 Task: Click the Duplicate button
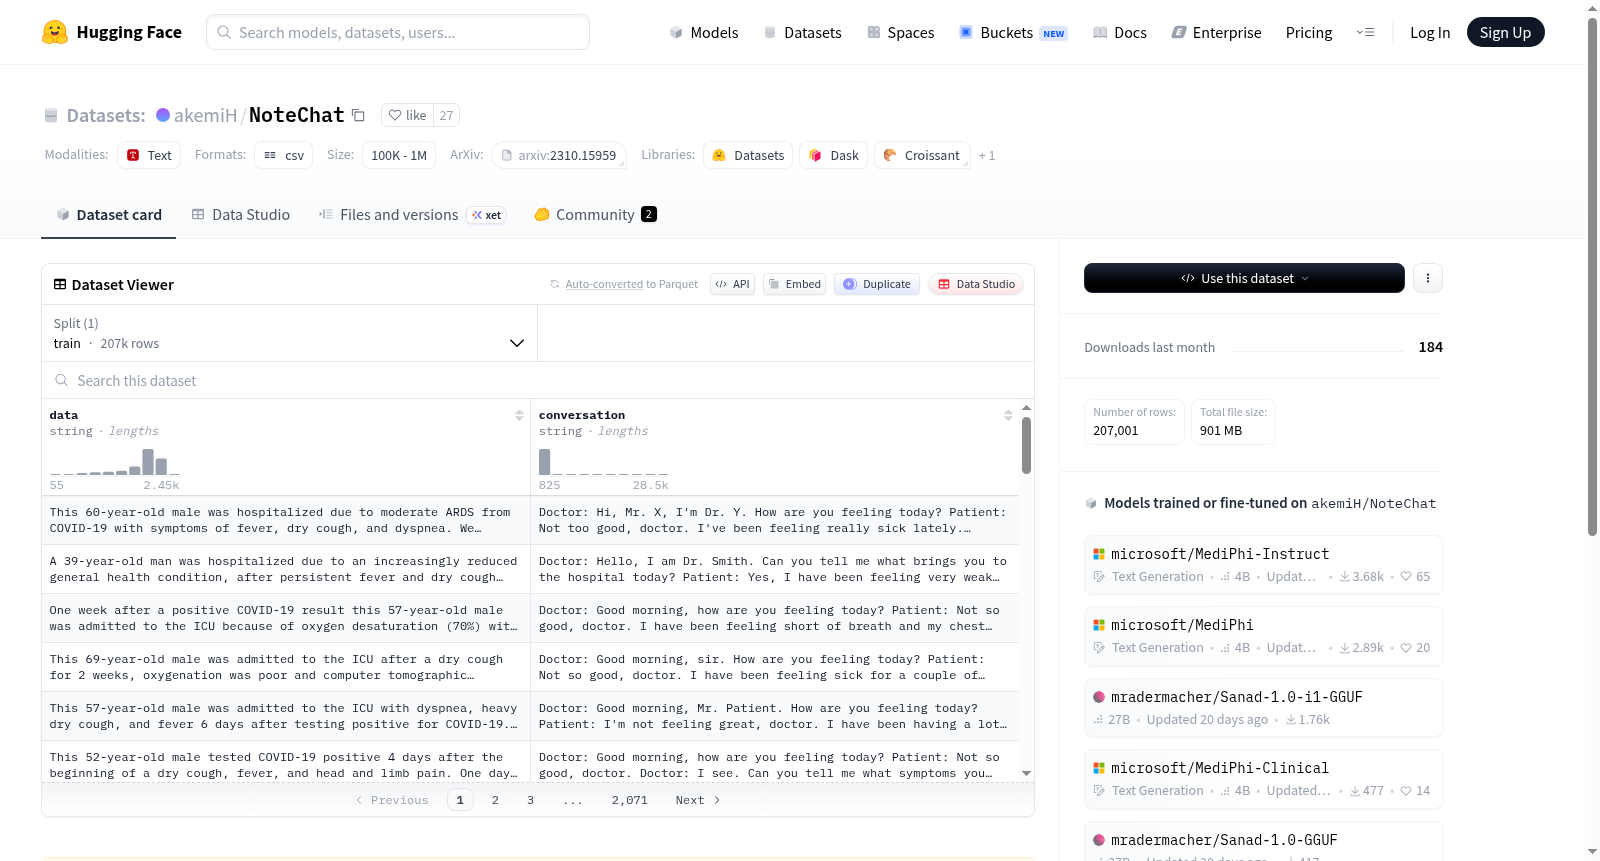pyautogui.click(x=877, y=284)
